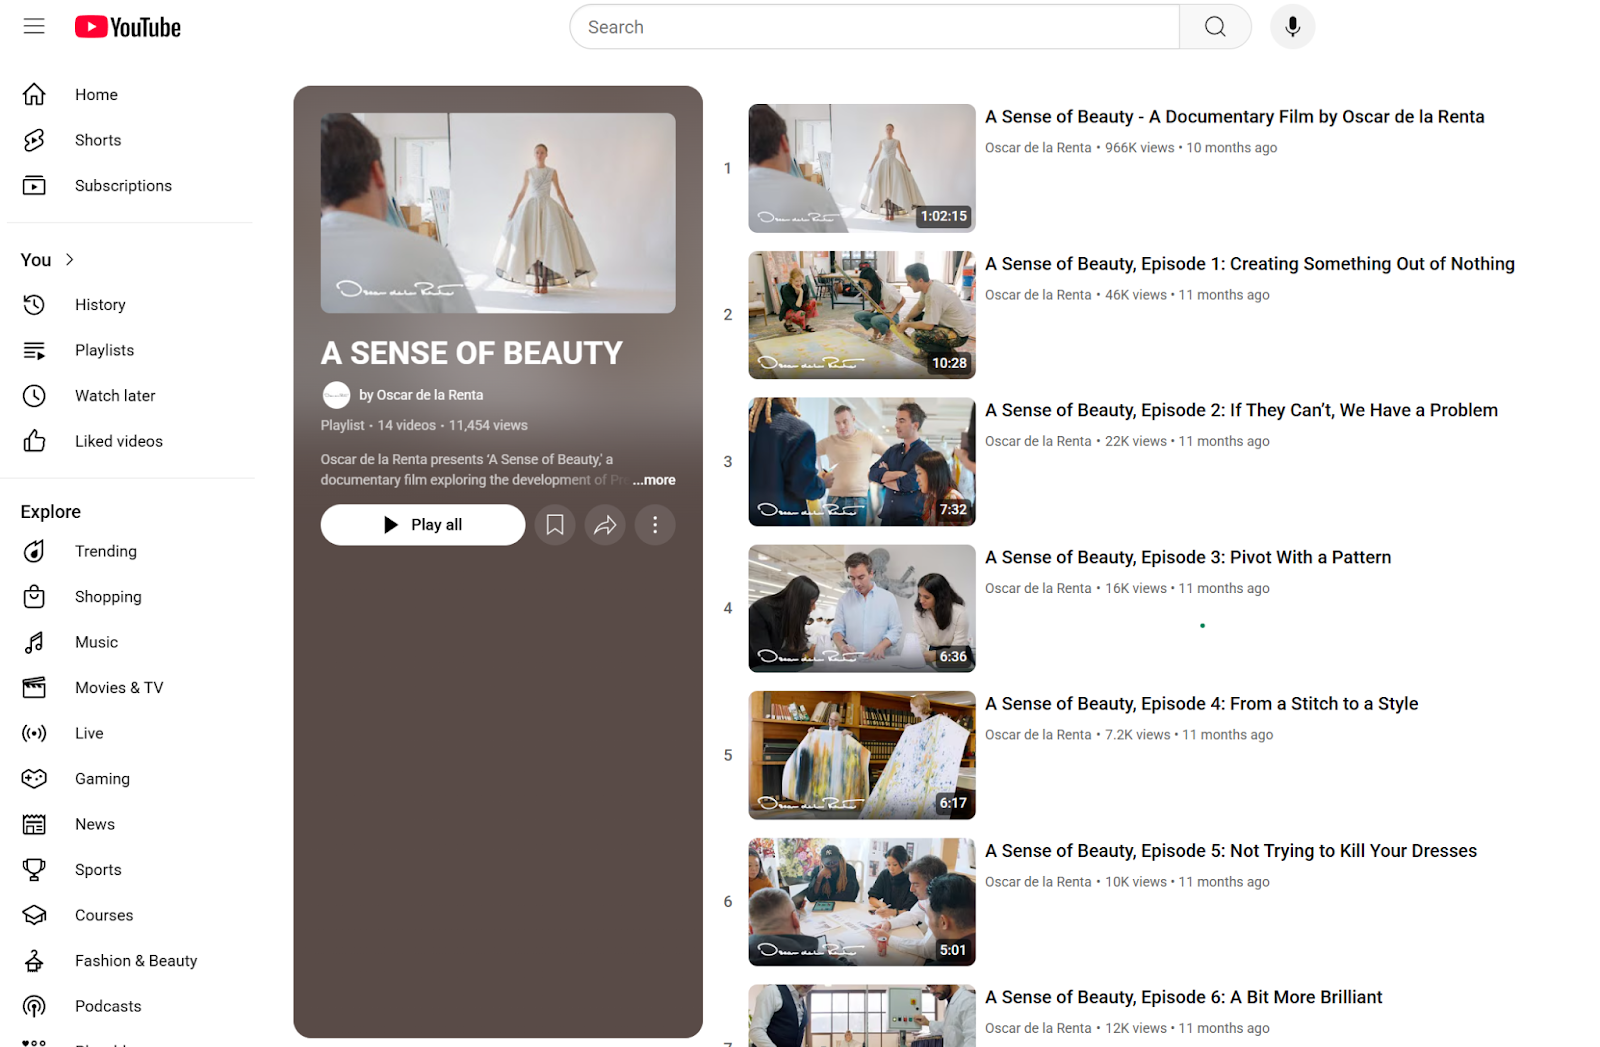Viewport: 1600px width, 1047px height.
Task: Open Episode 1 Creating Something title
Action: click(x=1249, y=264)
